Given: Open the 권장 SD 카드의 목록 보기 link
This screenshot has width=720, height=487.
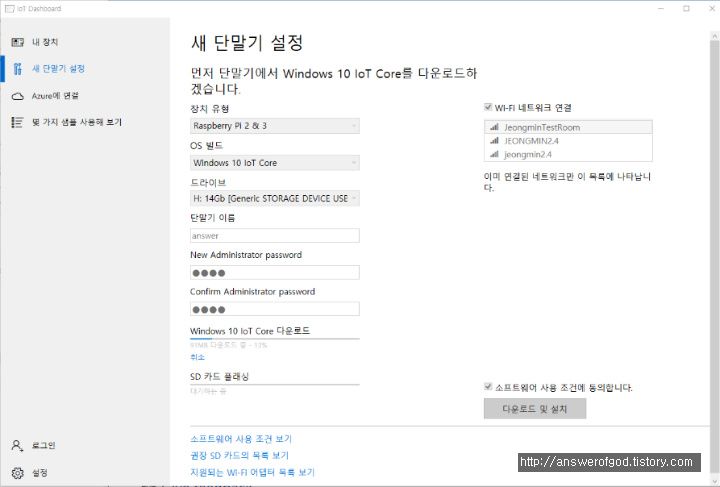Looking at the screenshot, I should (239, 455).
